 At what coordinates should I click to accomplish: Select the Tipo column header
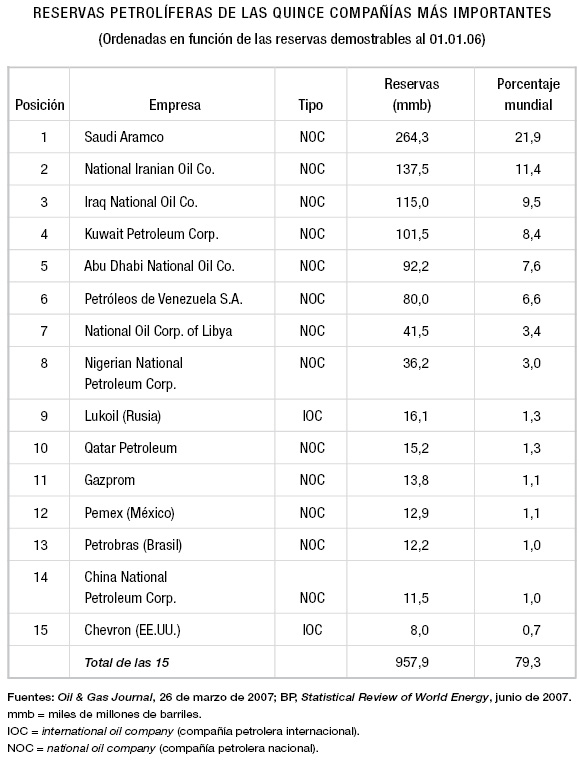311,105
